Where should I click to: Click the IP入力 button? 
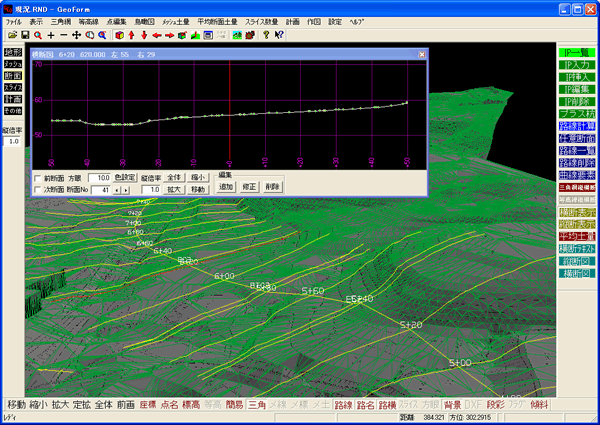[577, 65]
